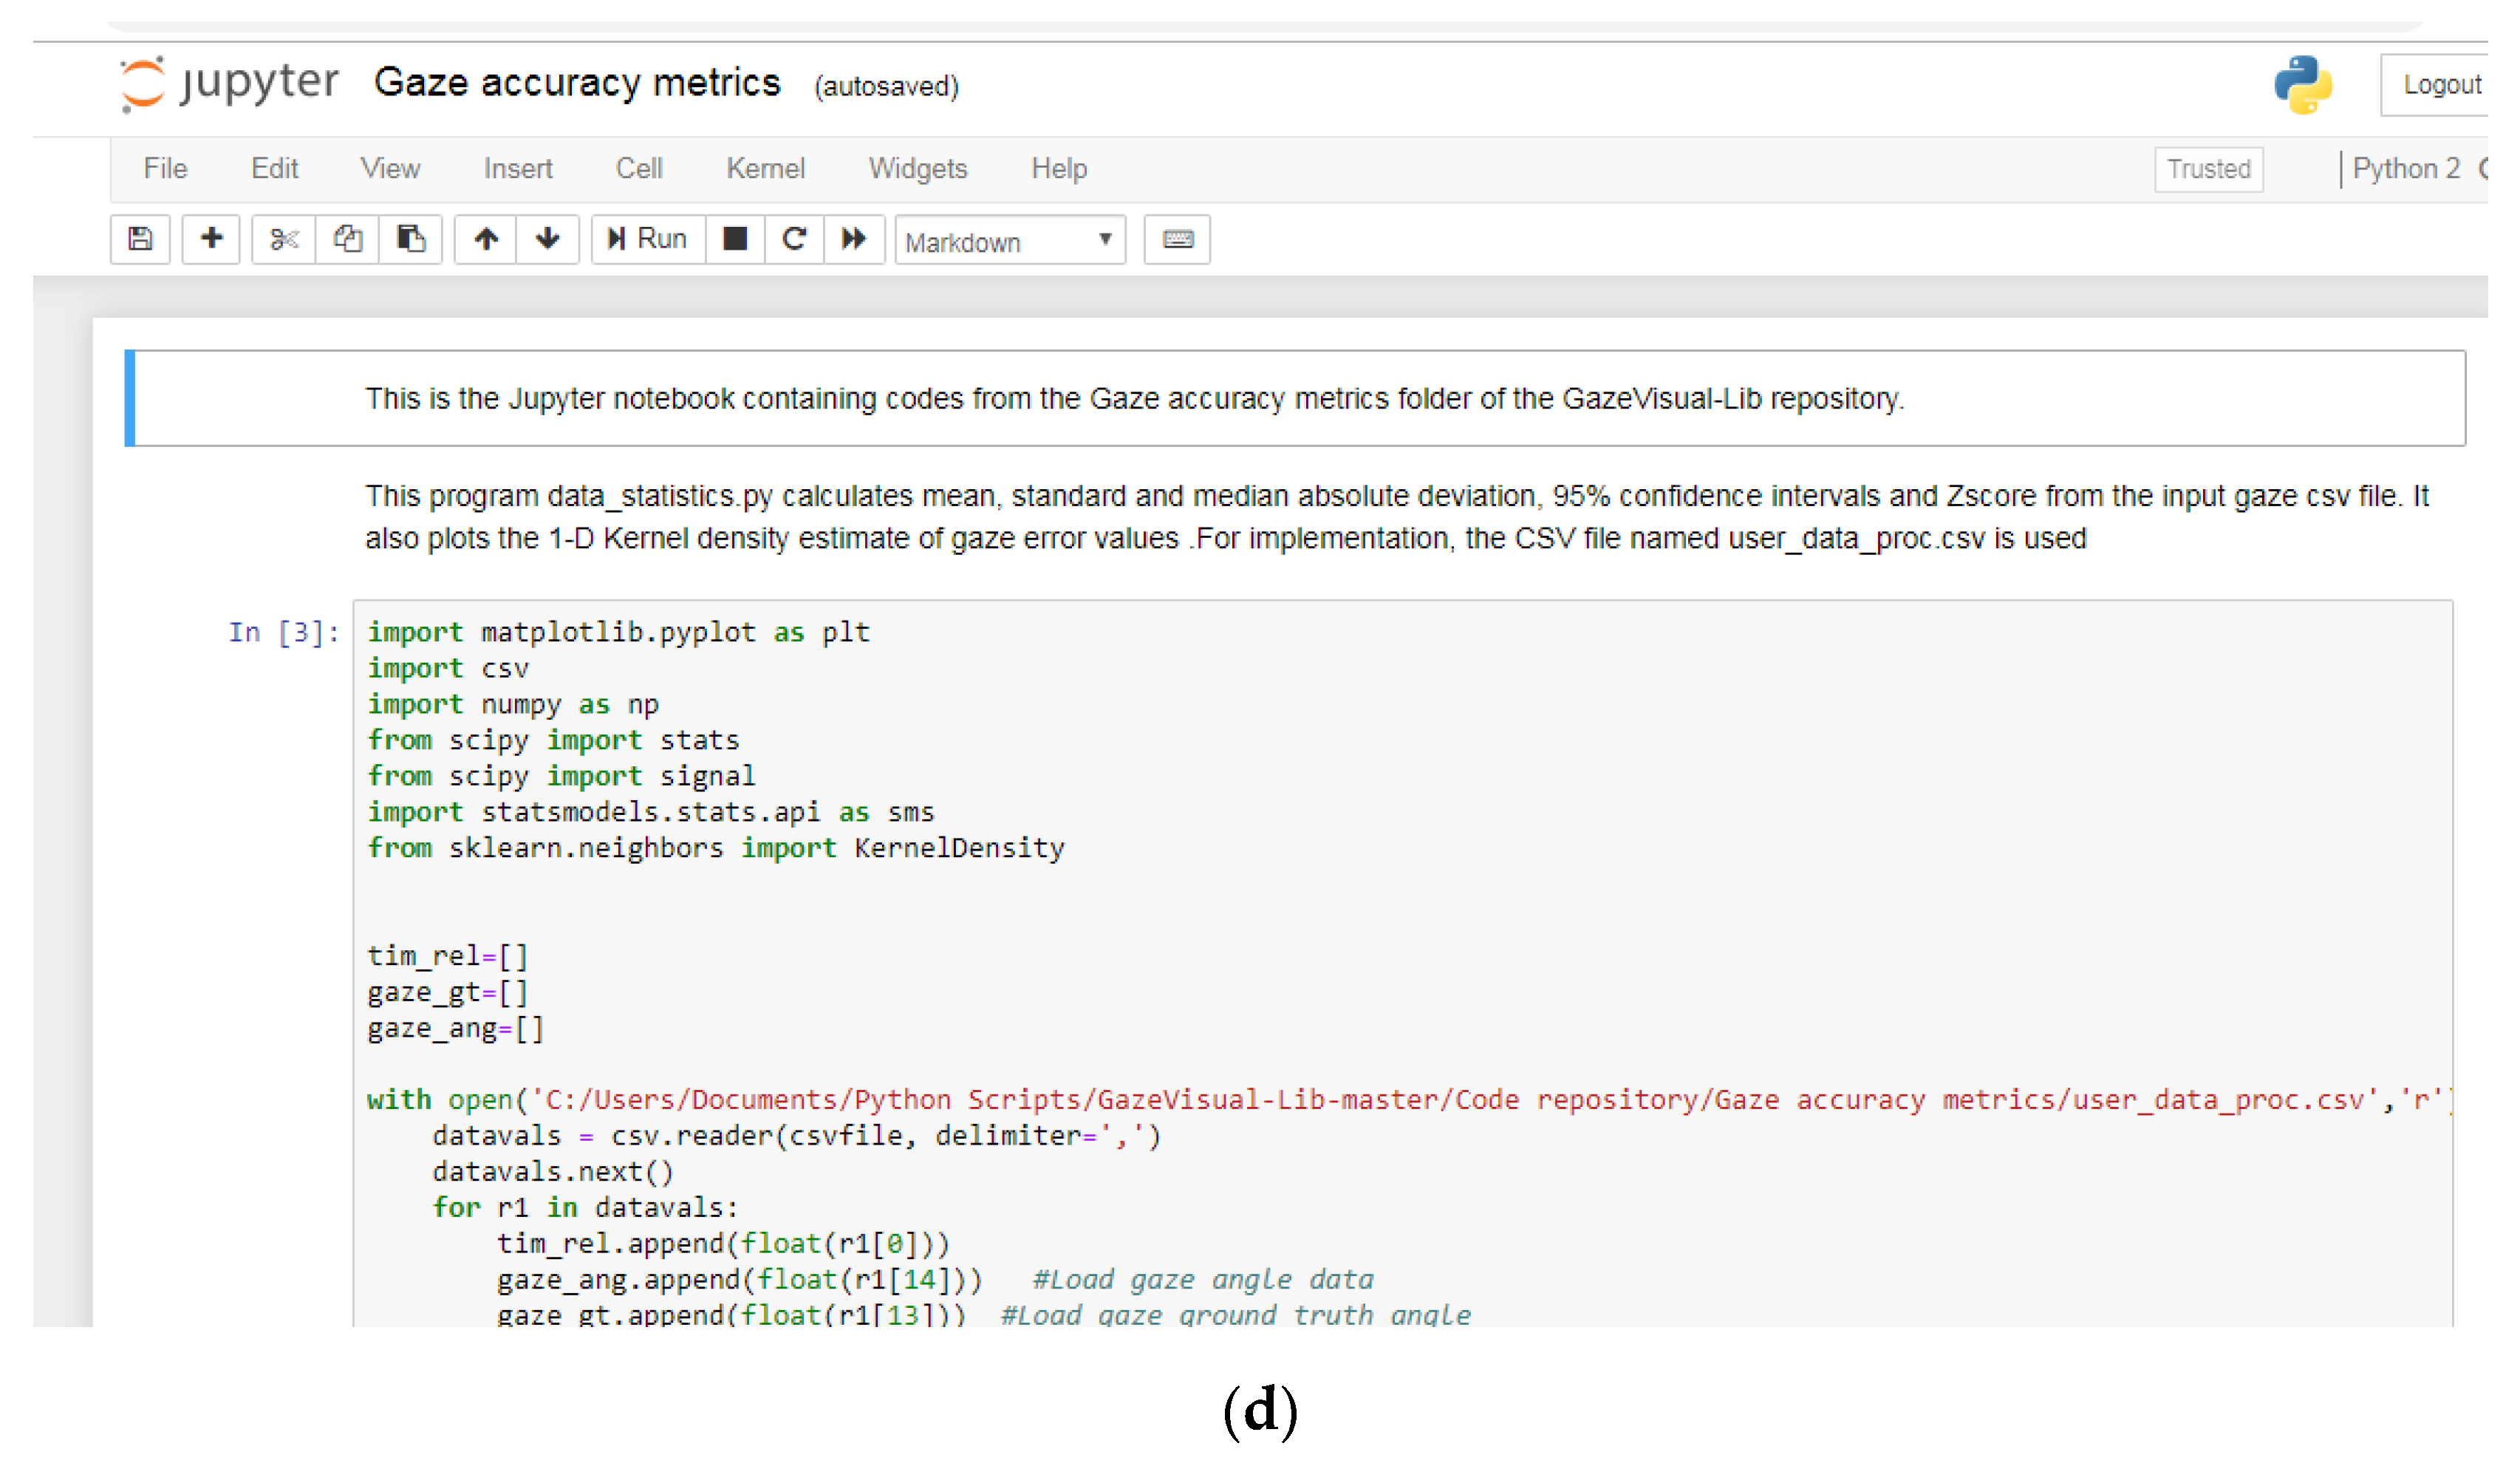Run the selected cell

point(649,240)
